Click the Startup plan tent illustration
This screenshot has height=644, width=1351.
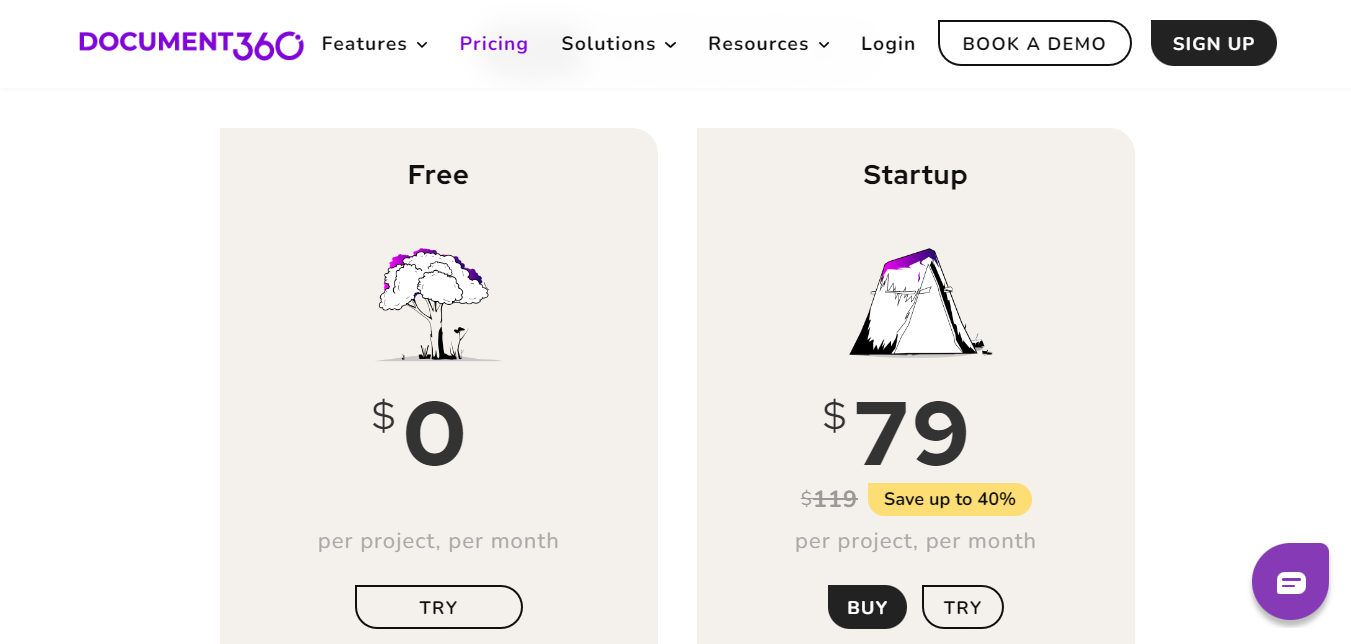918,302
